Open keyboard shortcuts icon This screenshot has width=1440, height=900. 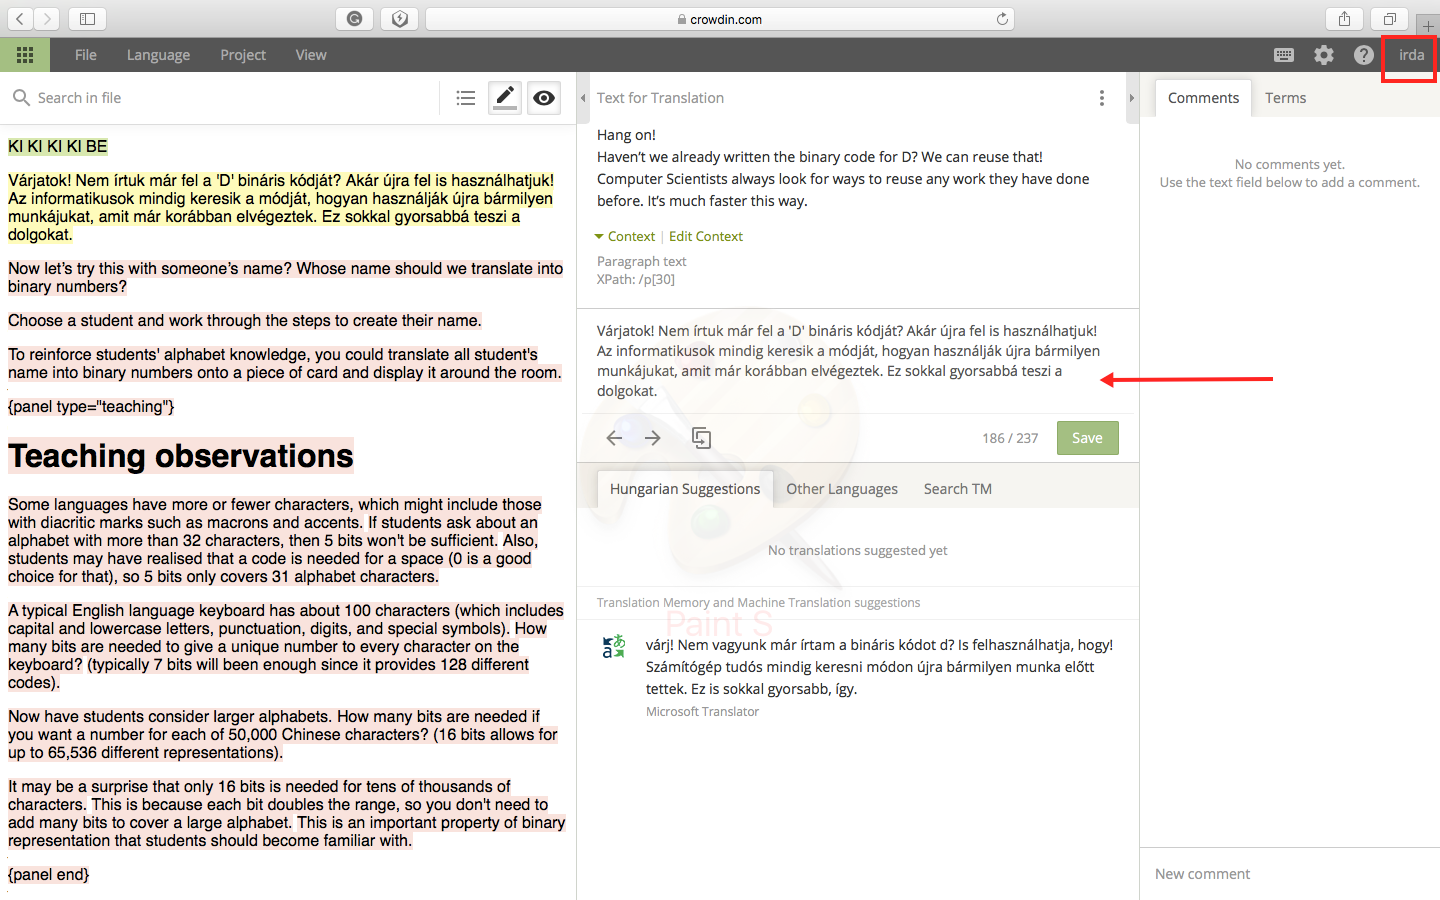[x=1284, y=55]
